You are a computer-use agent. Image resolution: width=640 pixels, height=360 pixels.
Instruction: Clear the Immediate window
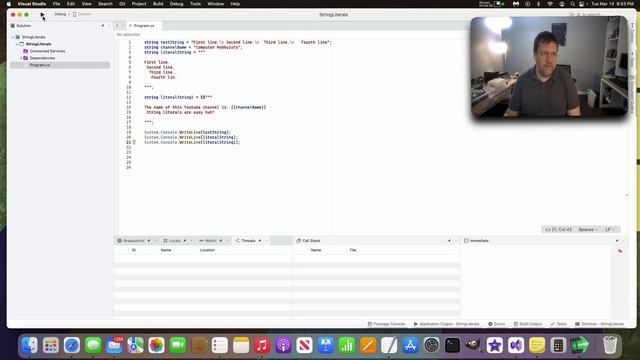[x=620, y=251]
